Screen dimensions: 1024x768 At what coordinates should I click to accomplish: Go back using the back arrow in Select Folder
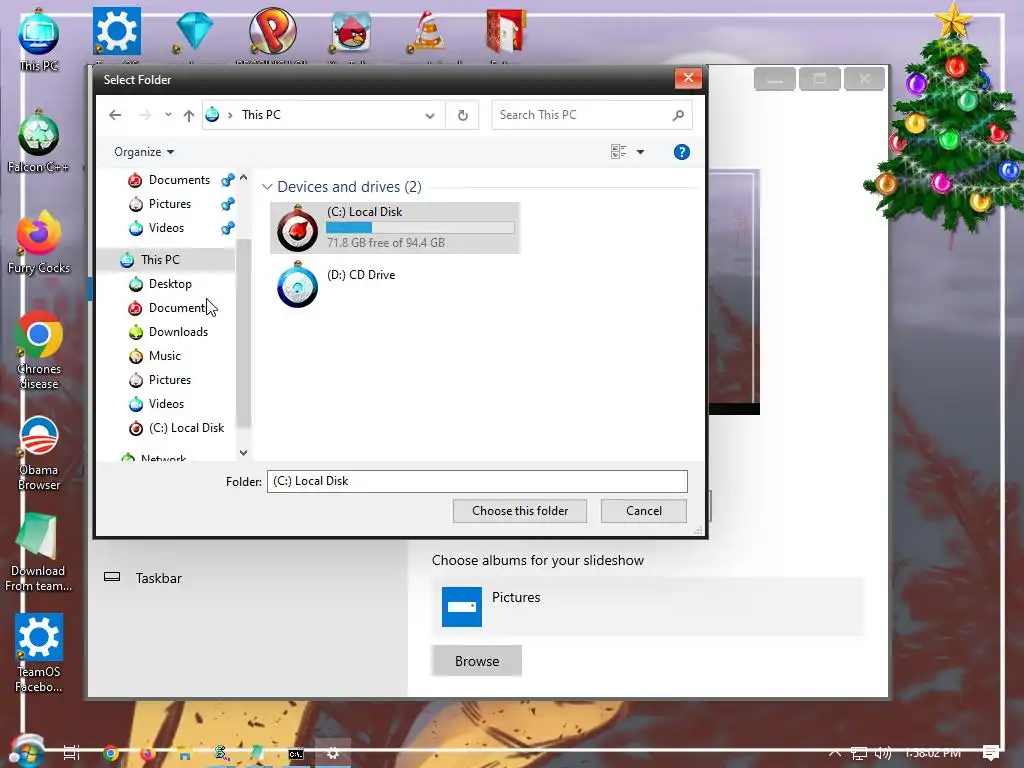click(115, 115)
